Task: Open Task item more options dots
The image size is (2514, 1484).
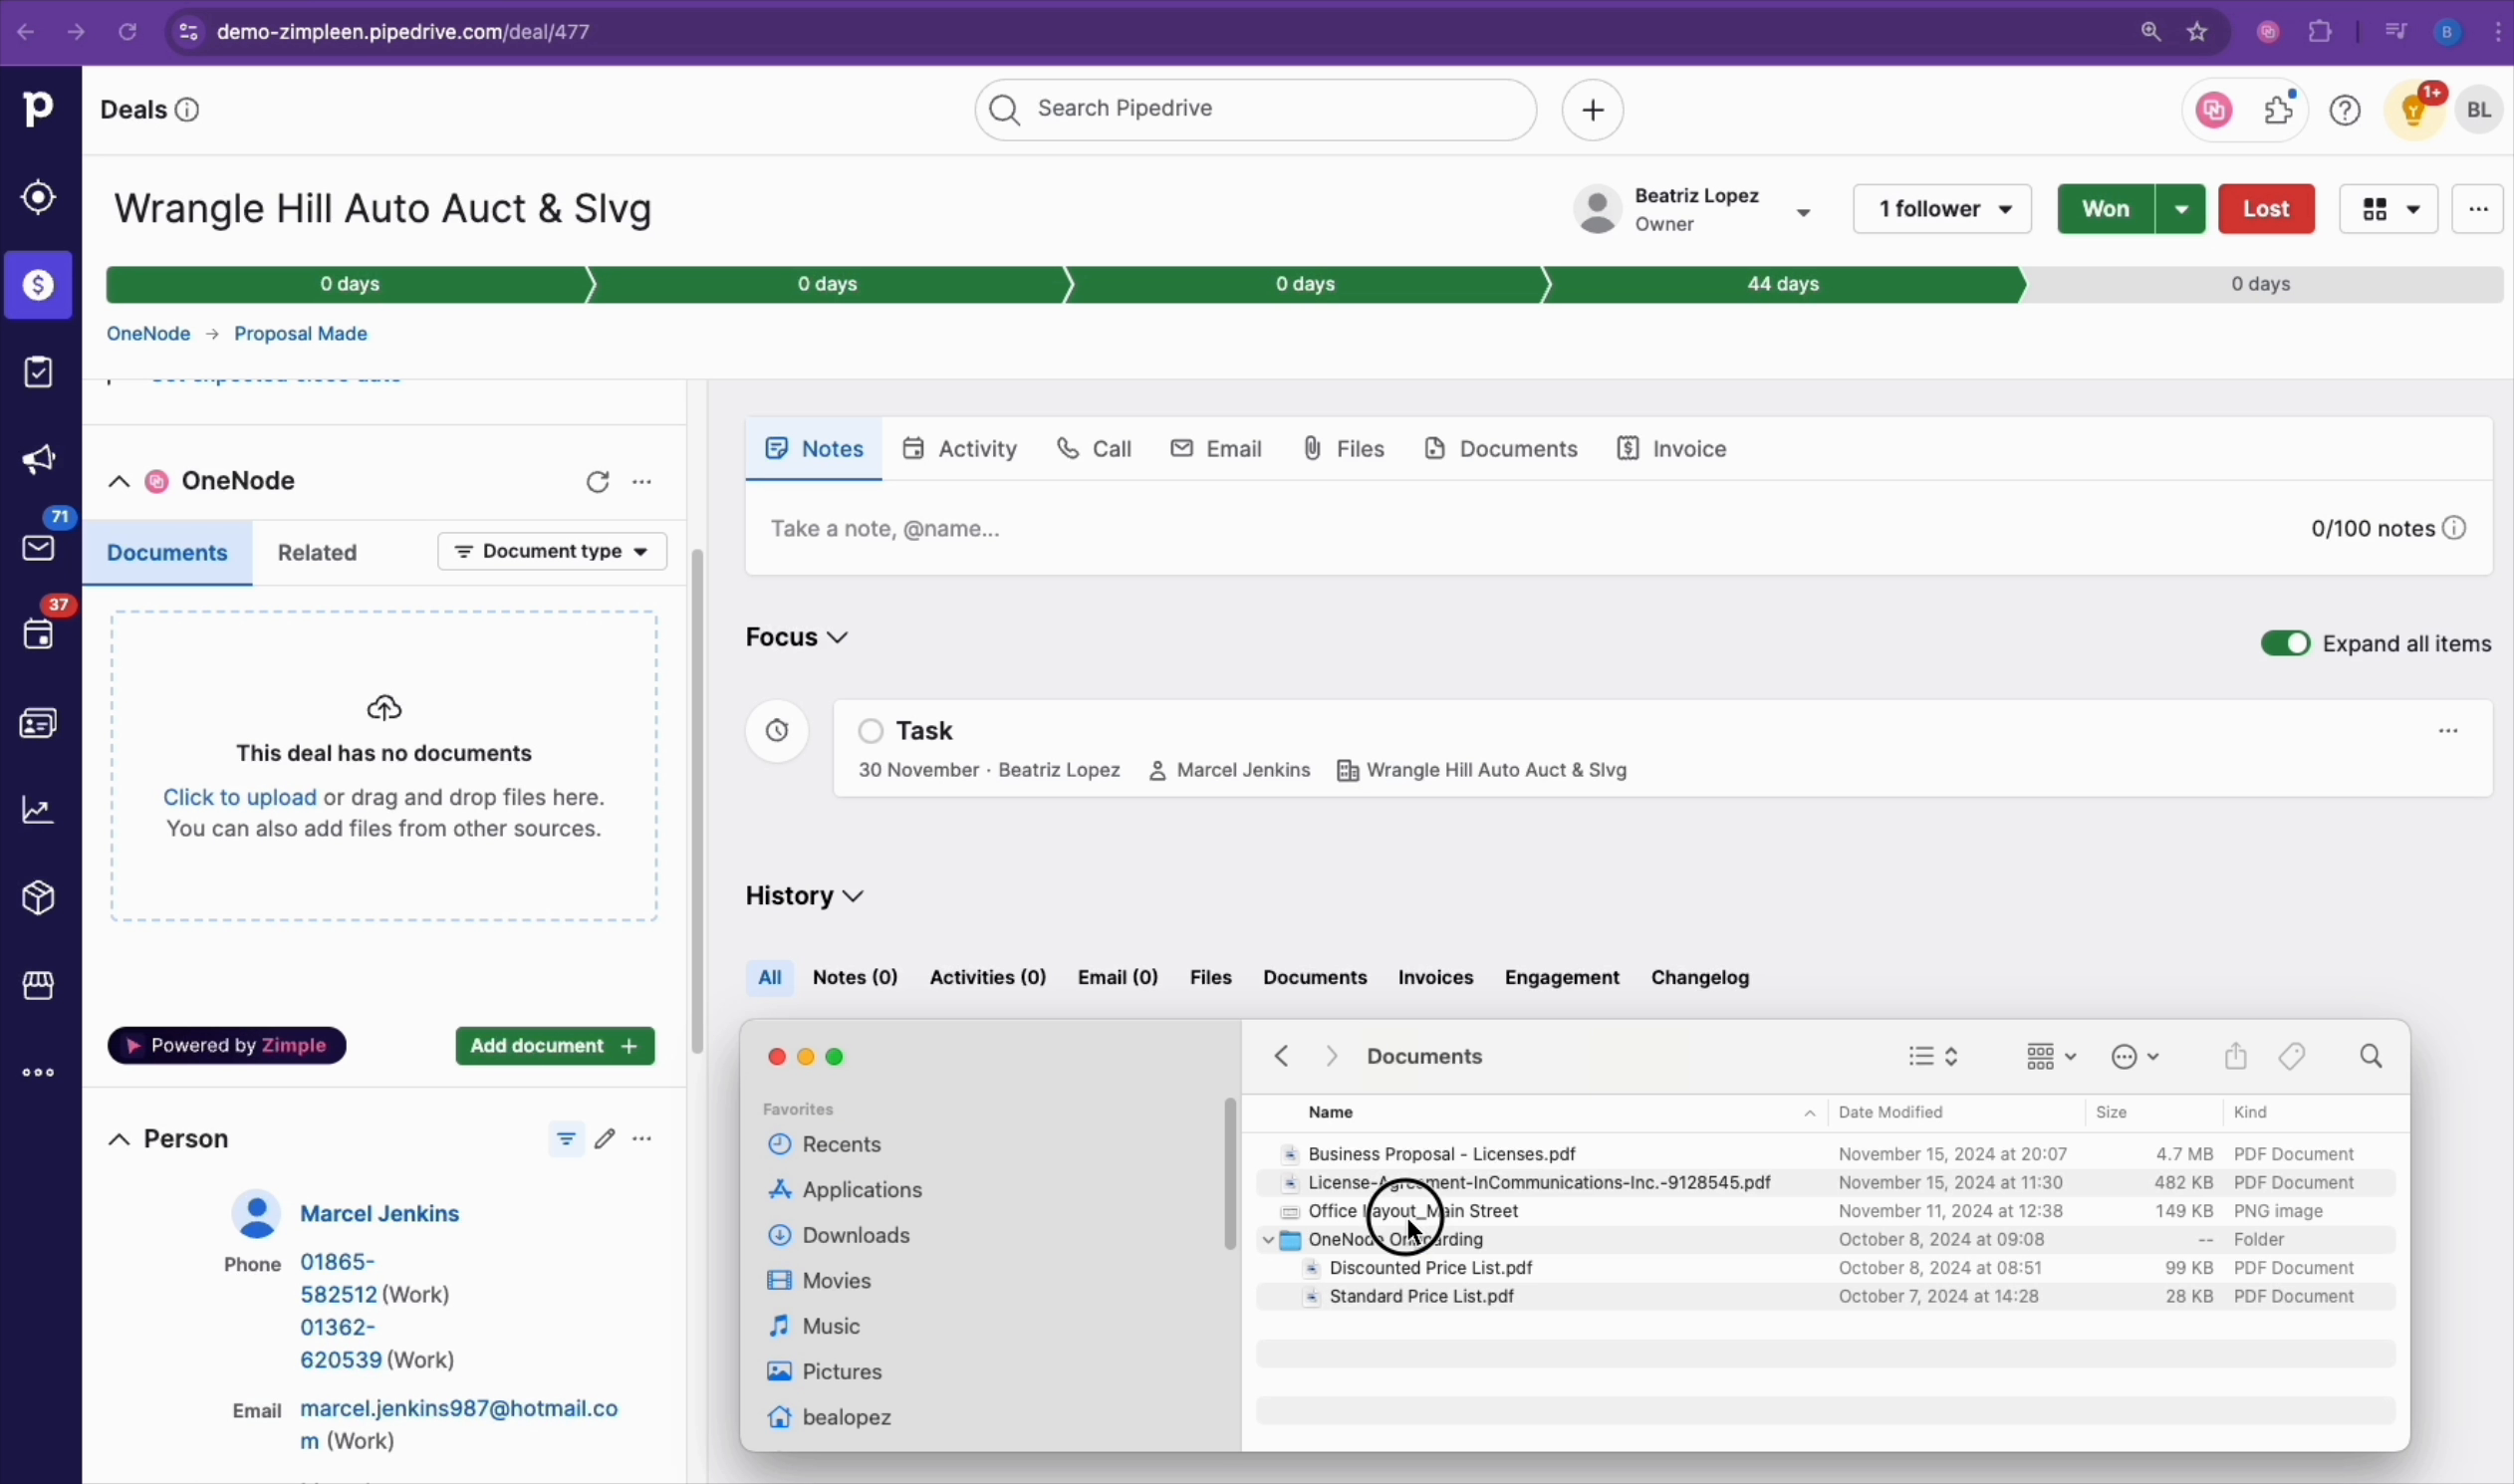Action: (2448, 732)
